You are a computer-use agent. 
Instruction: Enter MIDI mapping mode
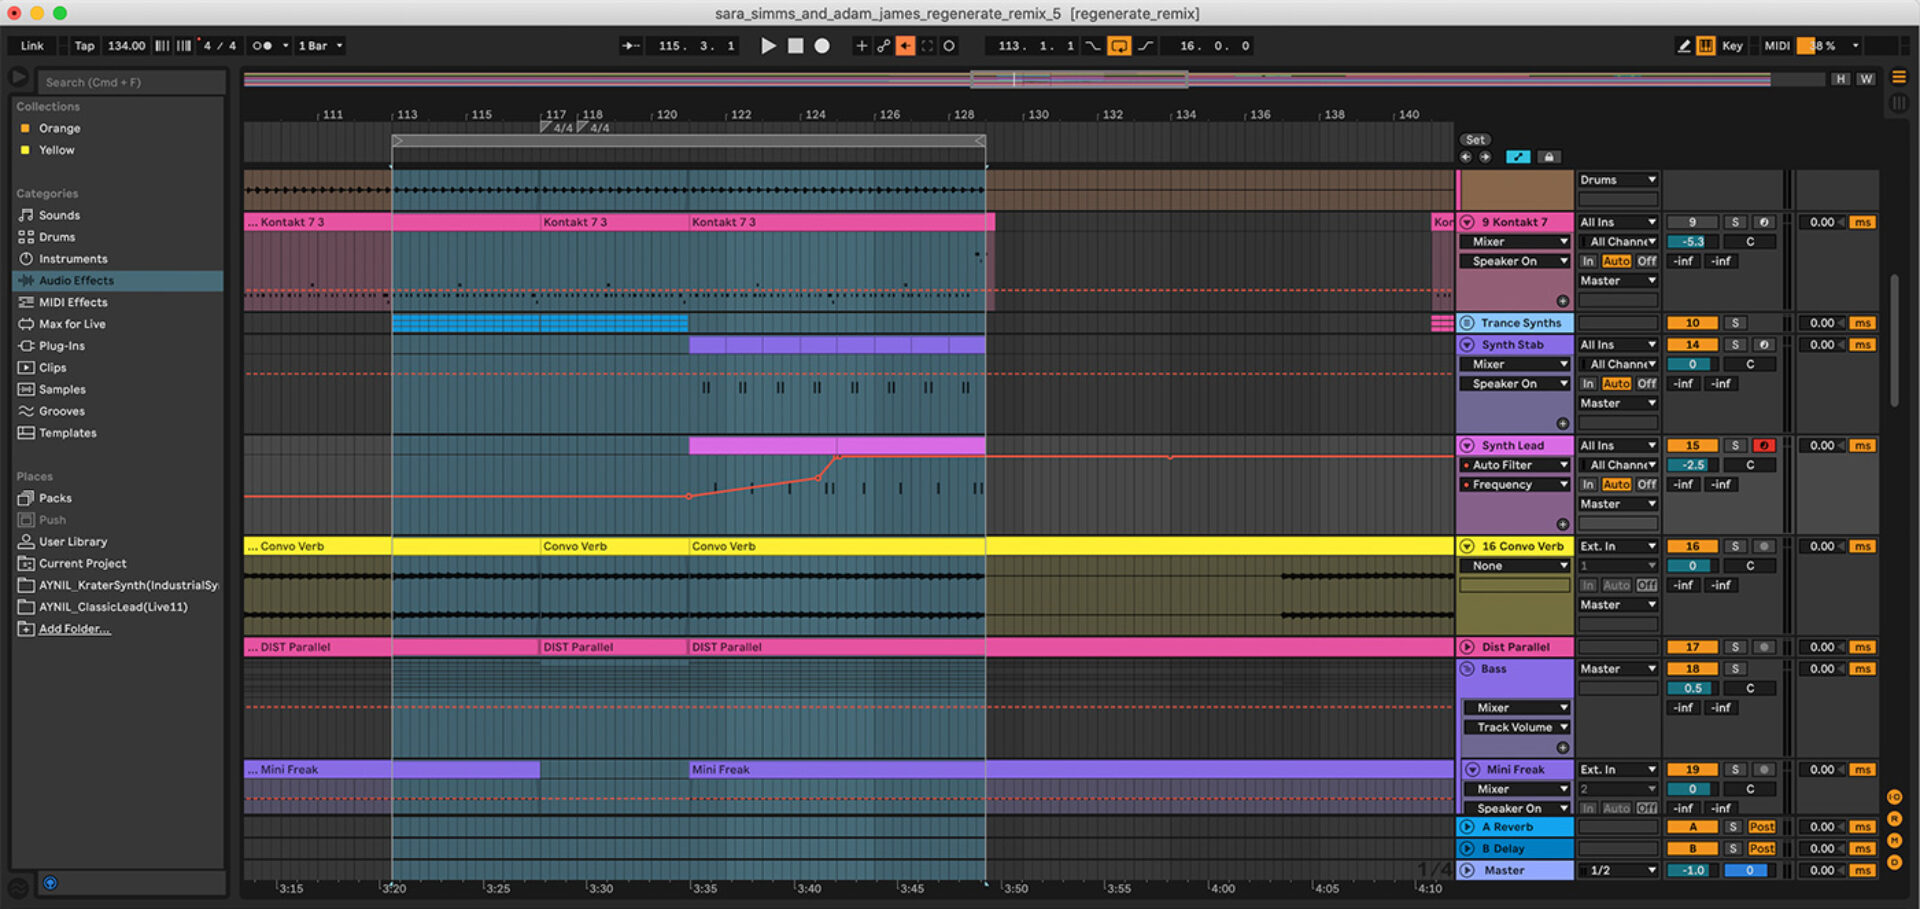[1777, 45]
